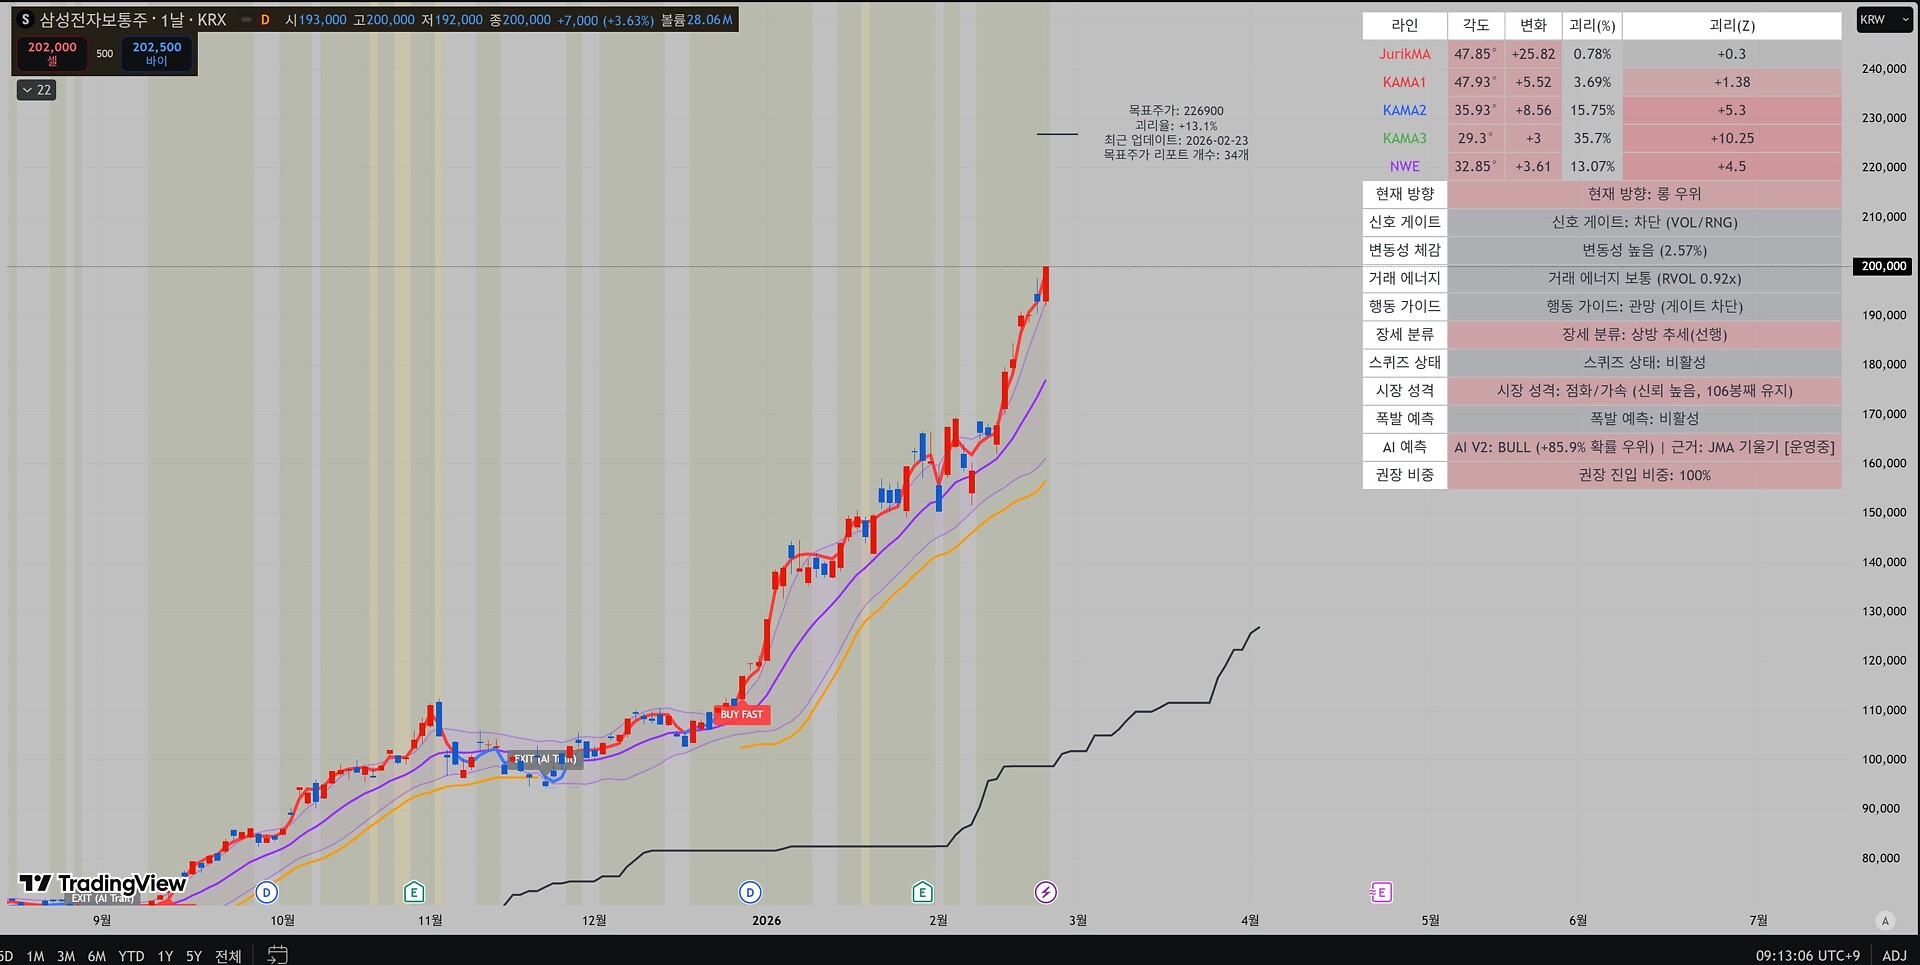This screenshot has height=965, width=1920.
Task: Click the 괴리(Z) column header
Action: (1732, 25)
